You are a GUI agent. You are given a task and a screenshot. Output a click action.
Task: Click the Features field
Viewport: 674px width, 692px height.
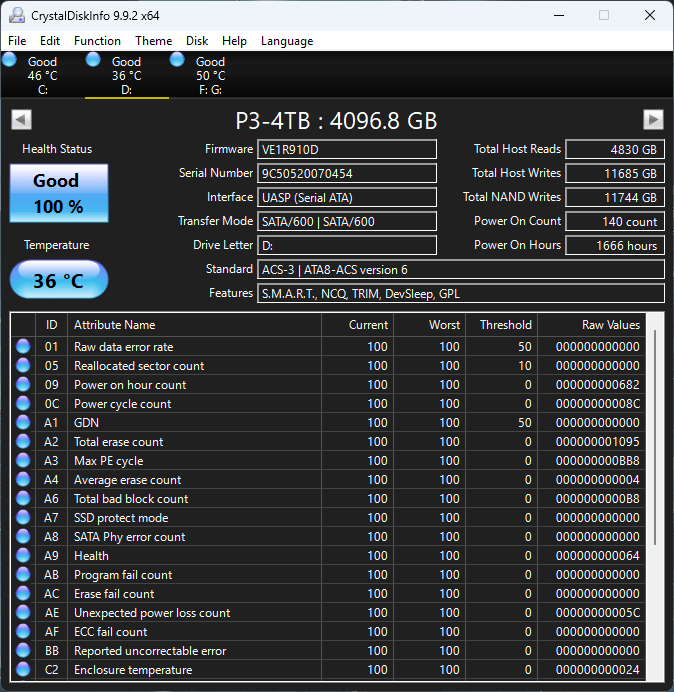[461, 293]
